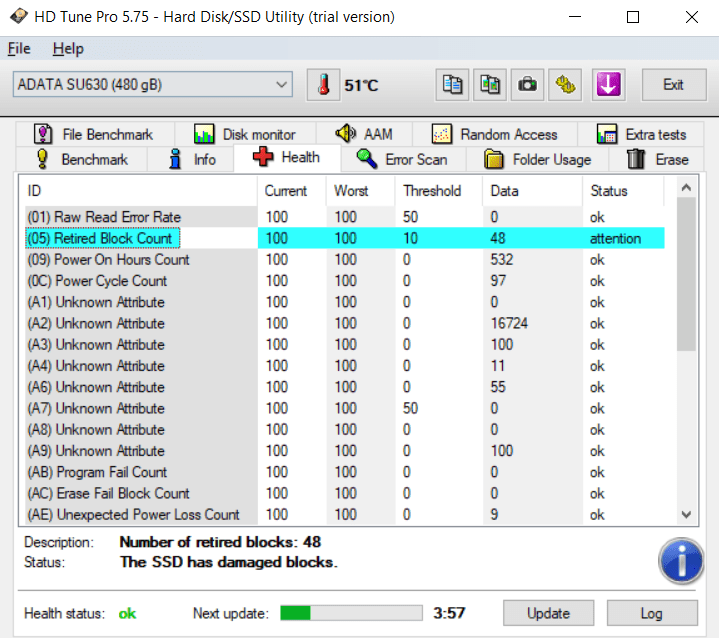Click the Disk monitor chart icon

tap(204, 134)
